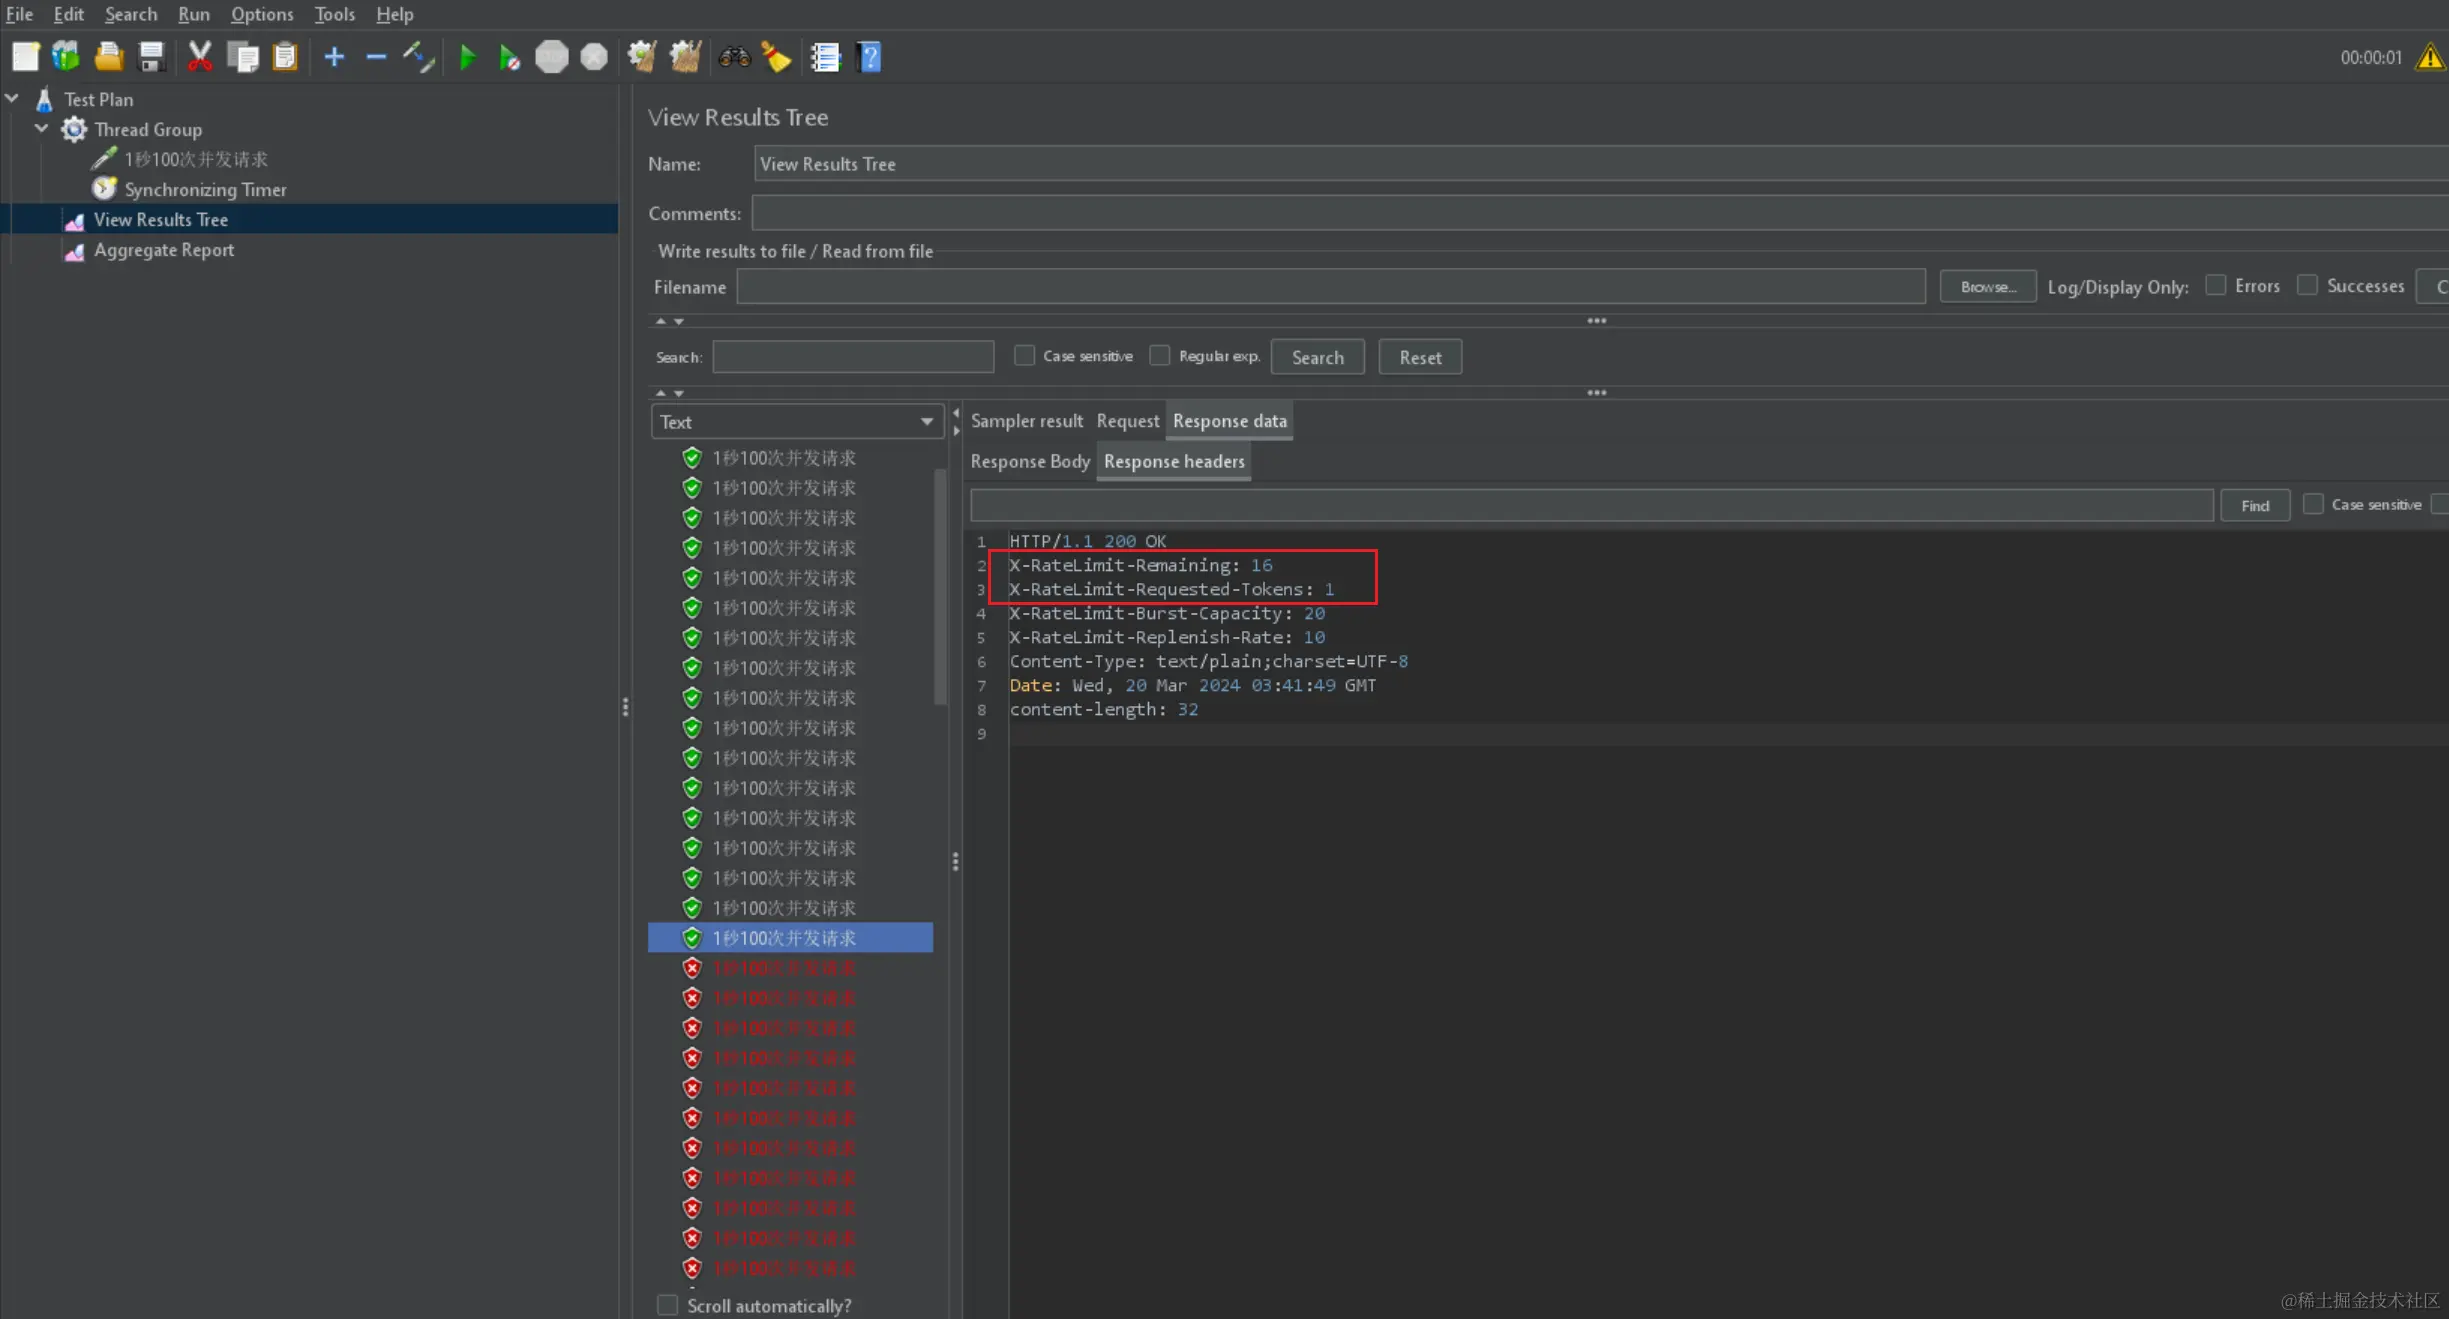This screenshot has width=2449, height=1319.
Task: Click the binoculars Search icon
Action: [734, 57]
